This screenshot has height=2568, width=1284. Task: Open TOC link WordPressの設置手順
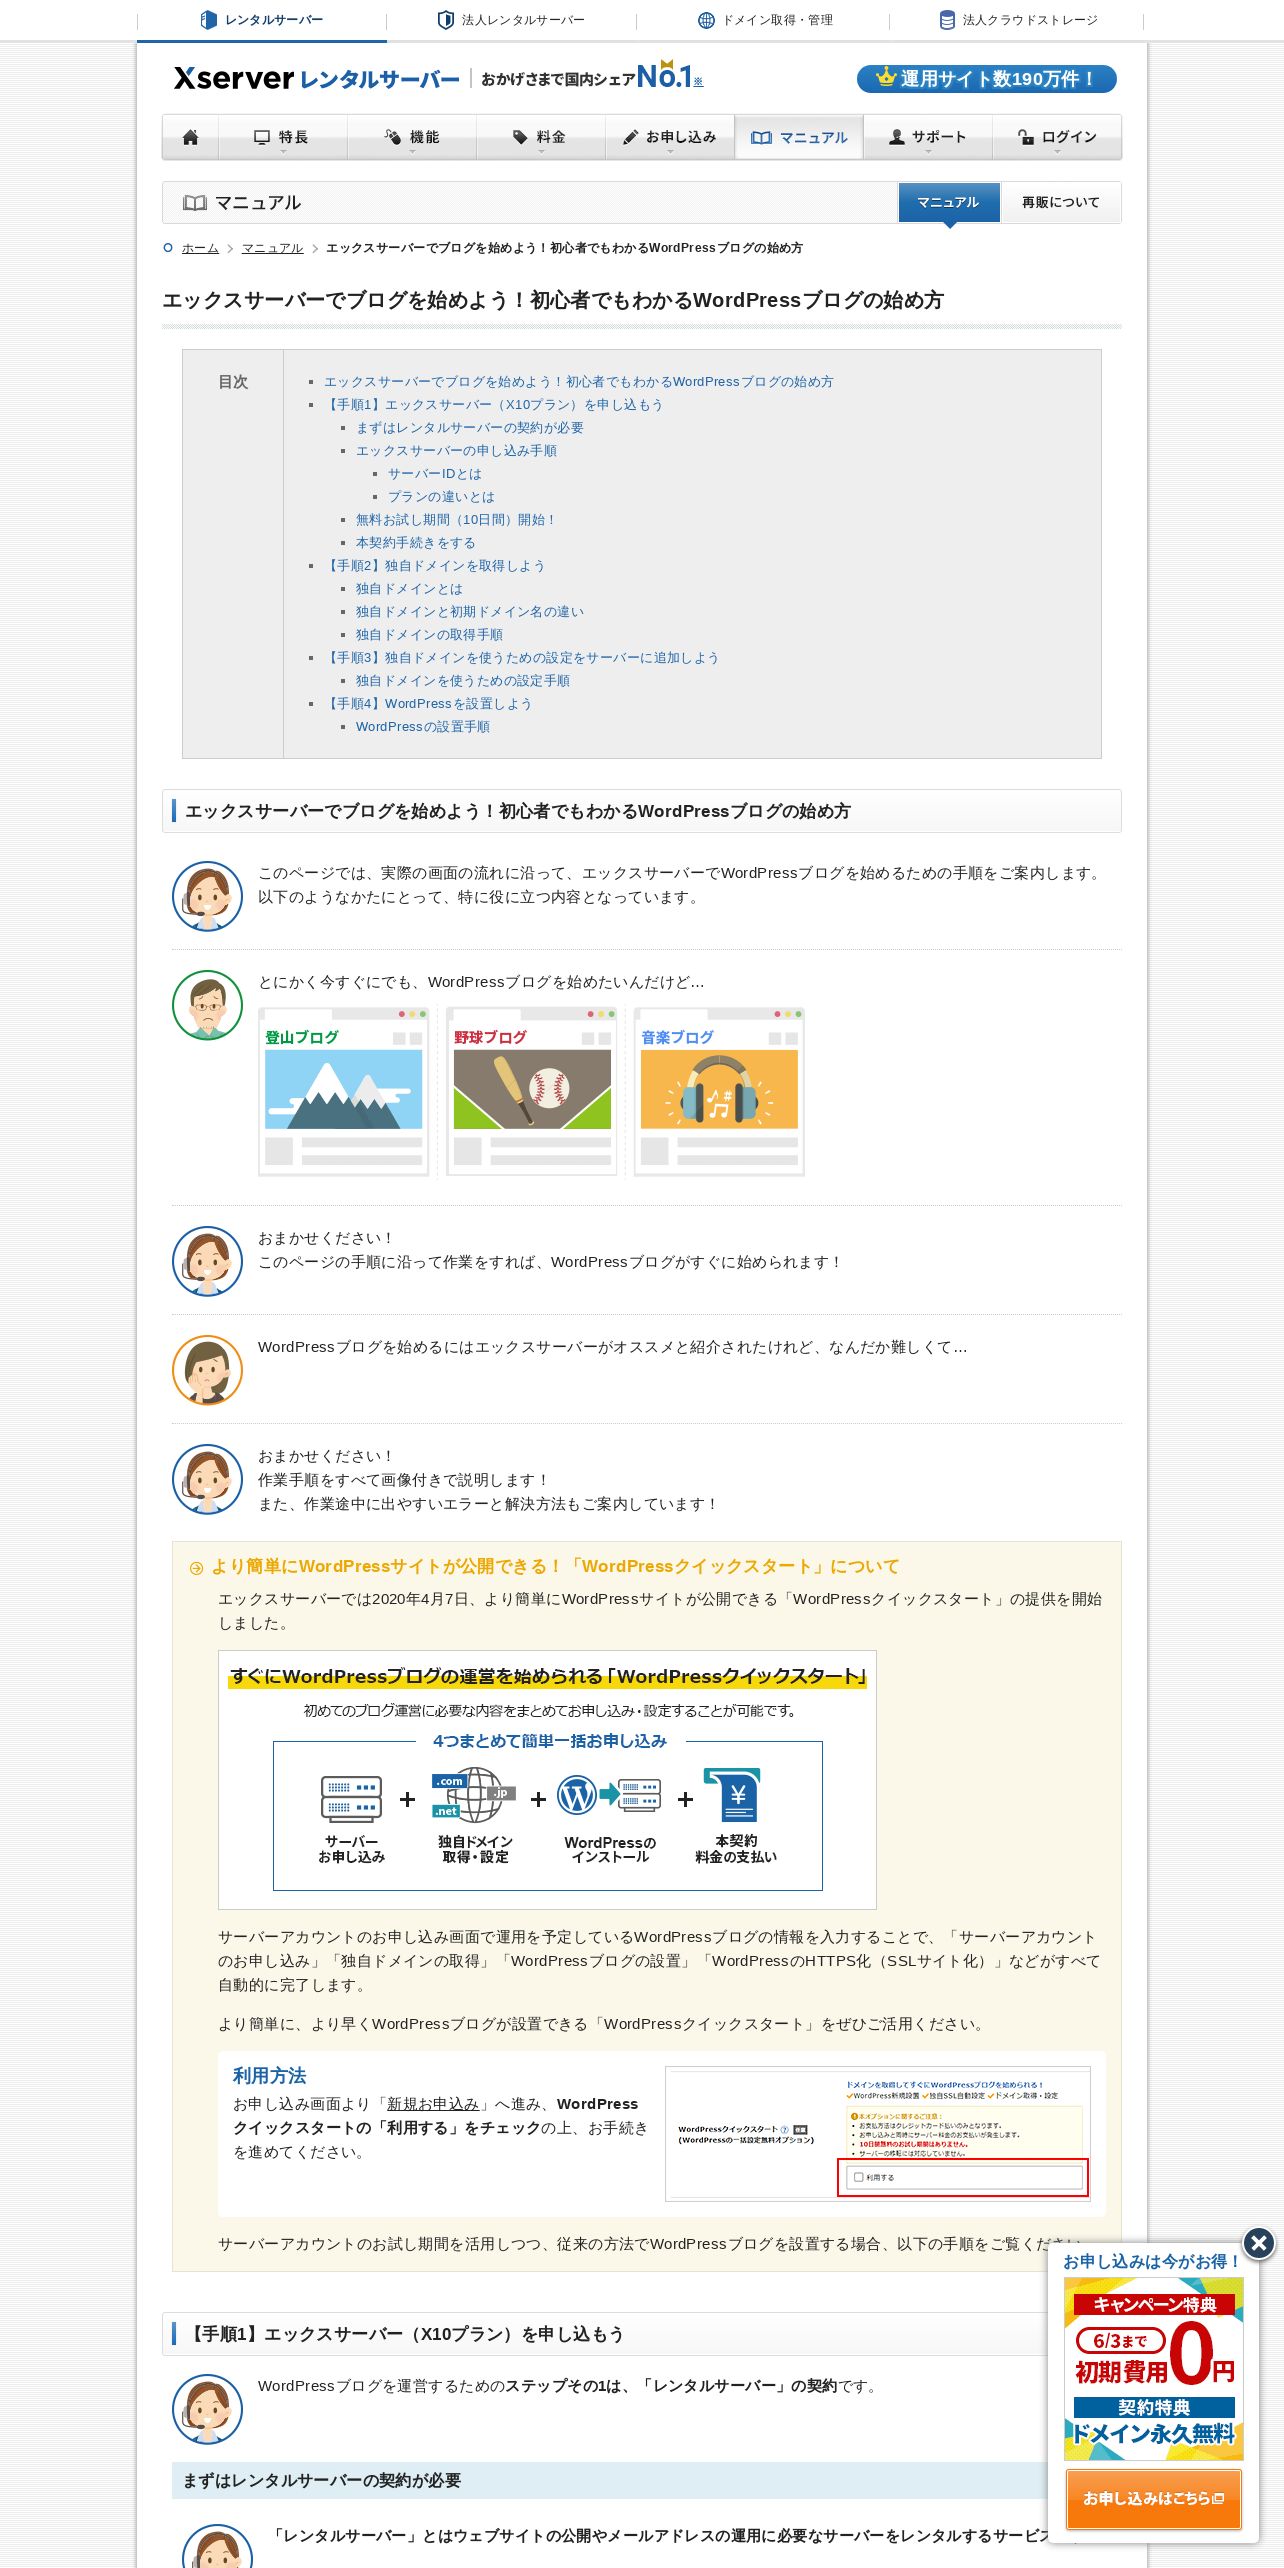(x=423, y=727)
